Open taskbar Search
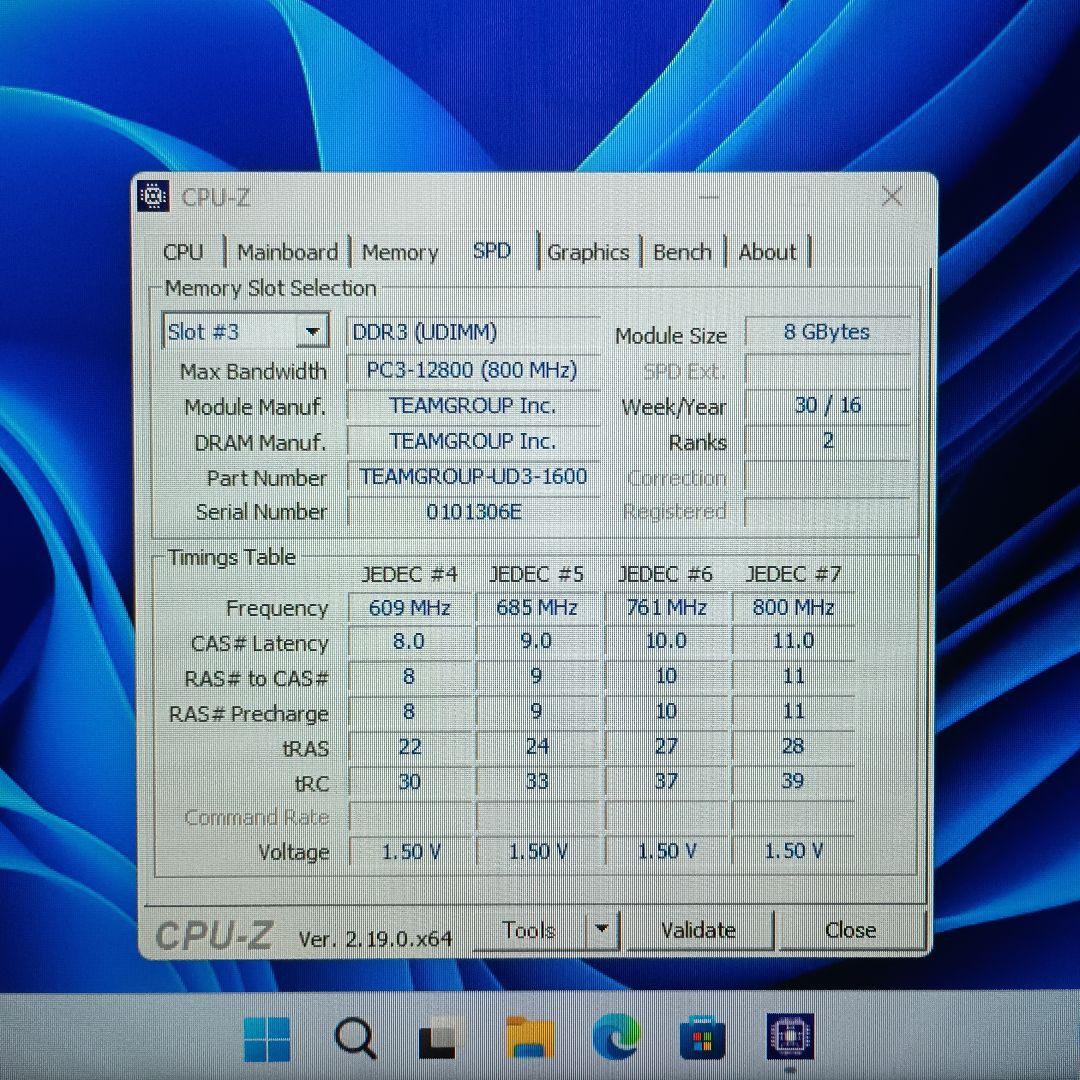The width and height of the screenshot is (1080, 1080). 355,1039
